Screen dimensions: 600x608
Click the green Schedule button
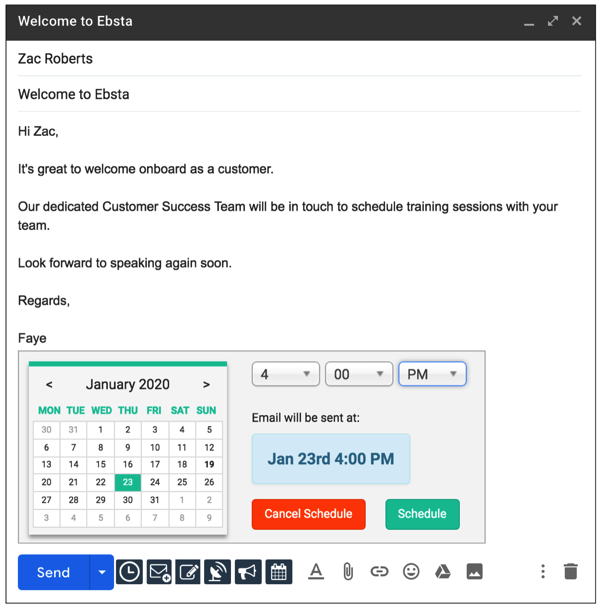pos(422,514)
